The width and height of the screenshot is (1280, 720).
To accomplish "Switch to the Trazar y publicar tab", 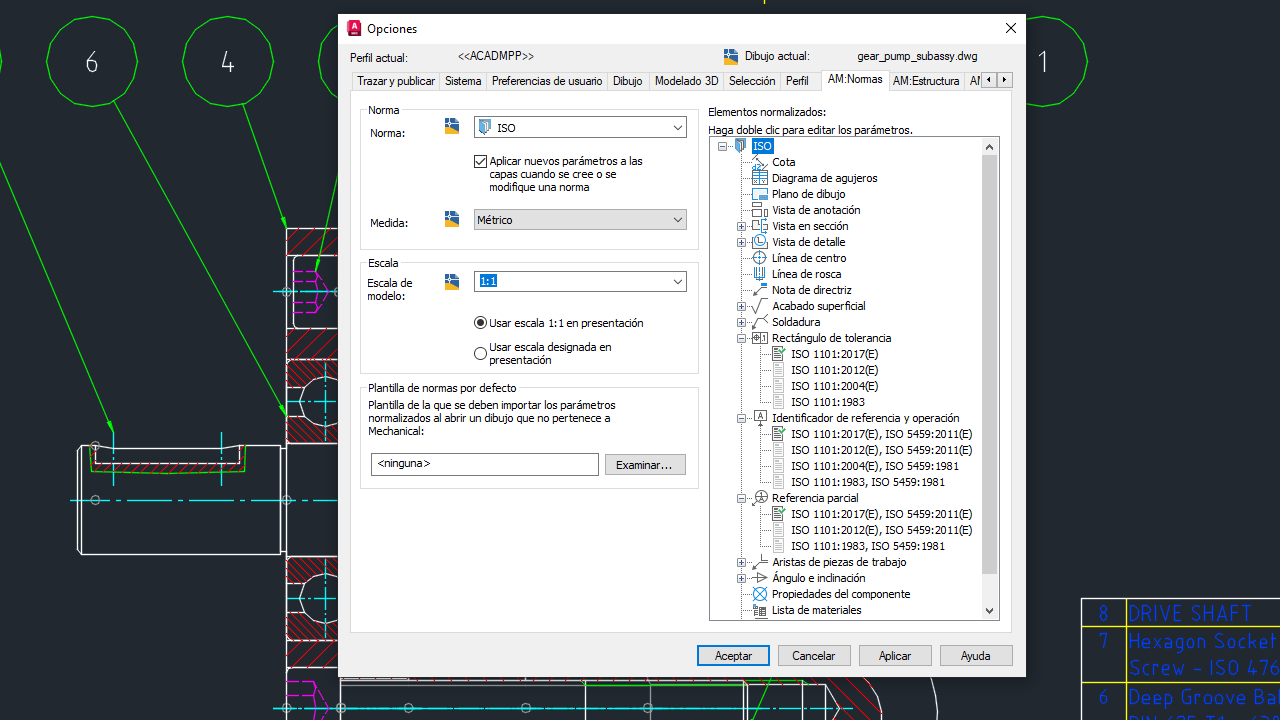I will pyautogui.click(x=396, y=81).
